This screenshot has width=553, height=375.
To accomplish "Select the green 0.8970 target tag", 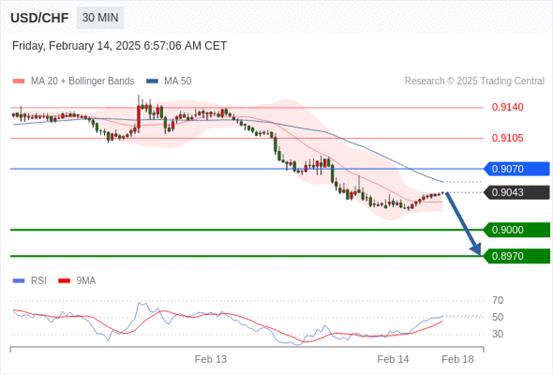I will point(517,256).
